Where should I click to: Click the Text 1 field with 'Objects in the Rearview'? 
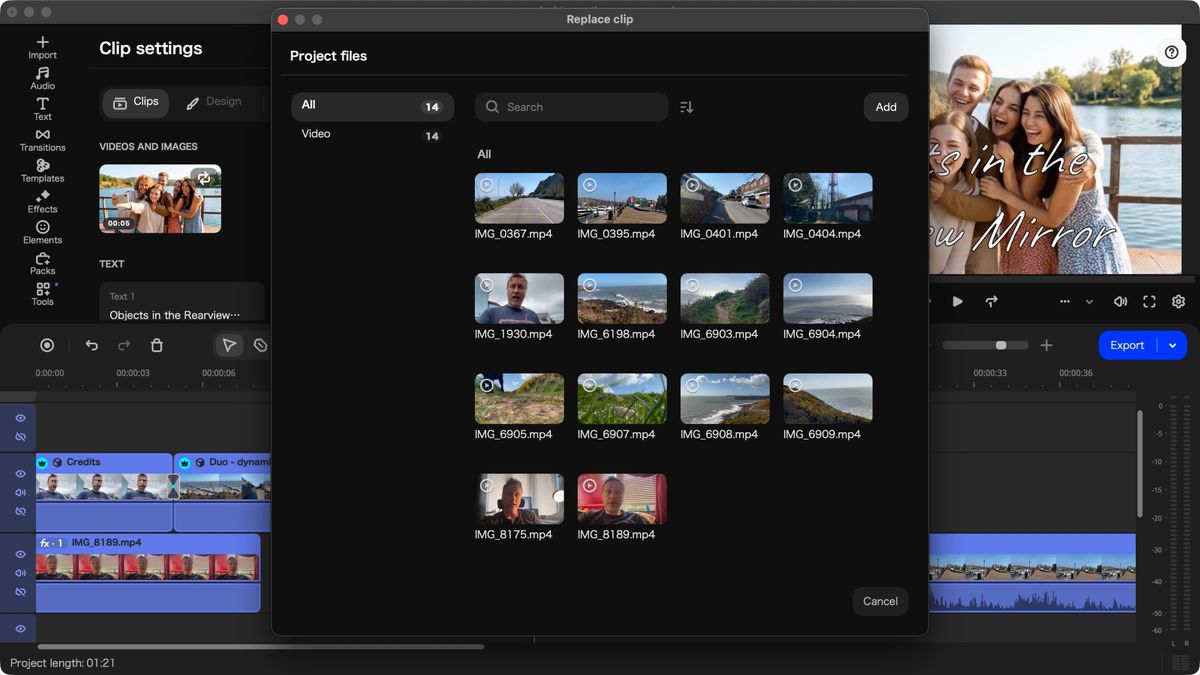click(x=182, y=303)
